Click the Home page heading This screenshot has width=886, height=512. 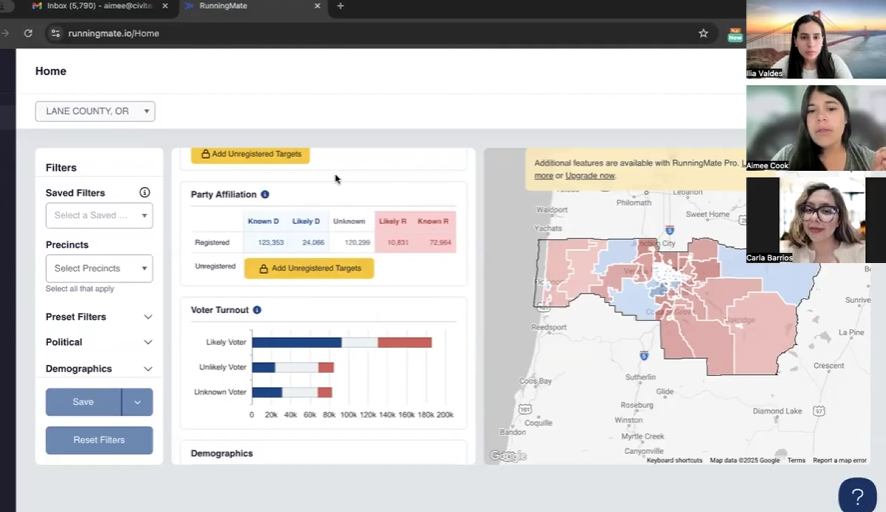(51, 71)
